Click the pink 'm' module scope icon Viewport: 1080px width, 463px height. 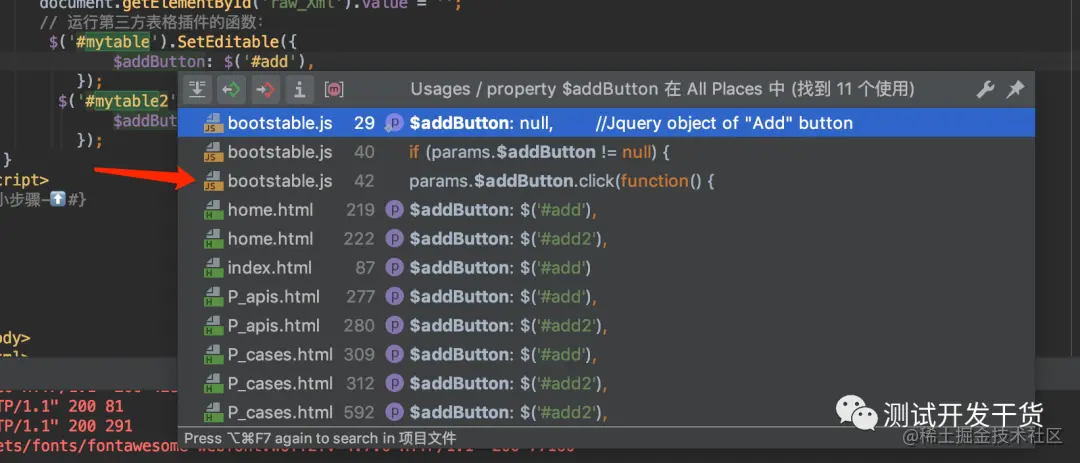(x=334, y=89)
